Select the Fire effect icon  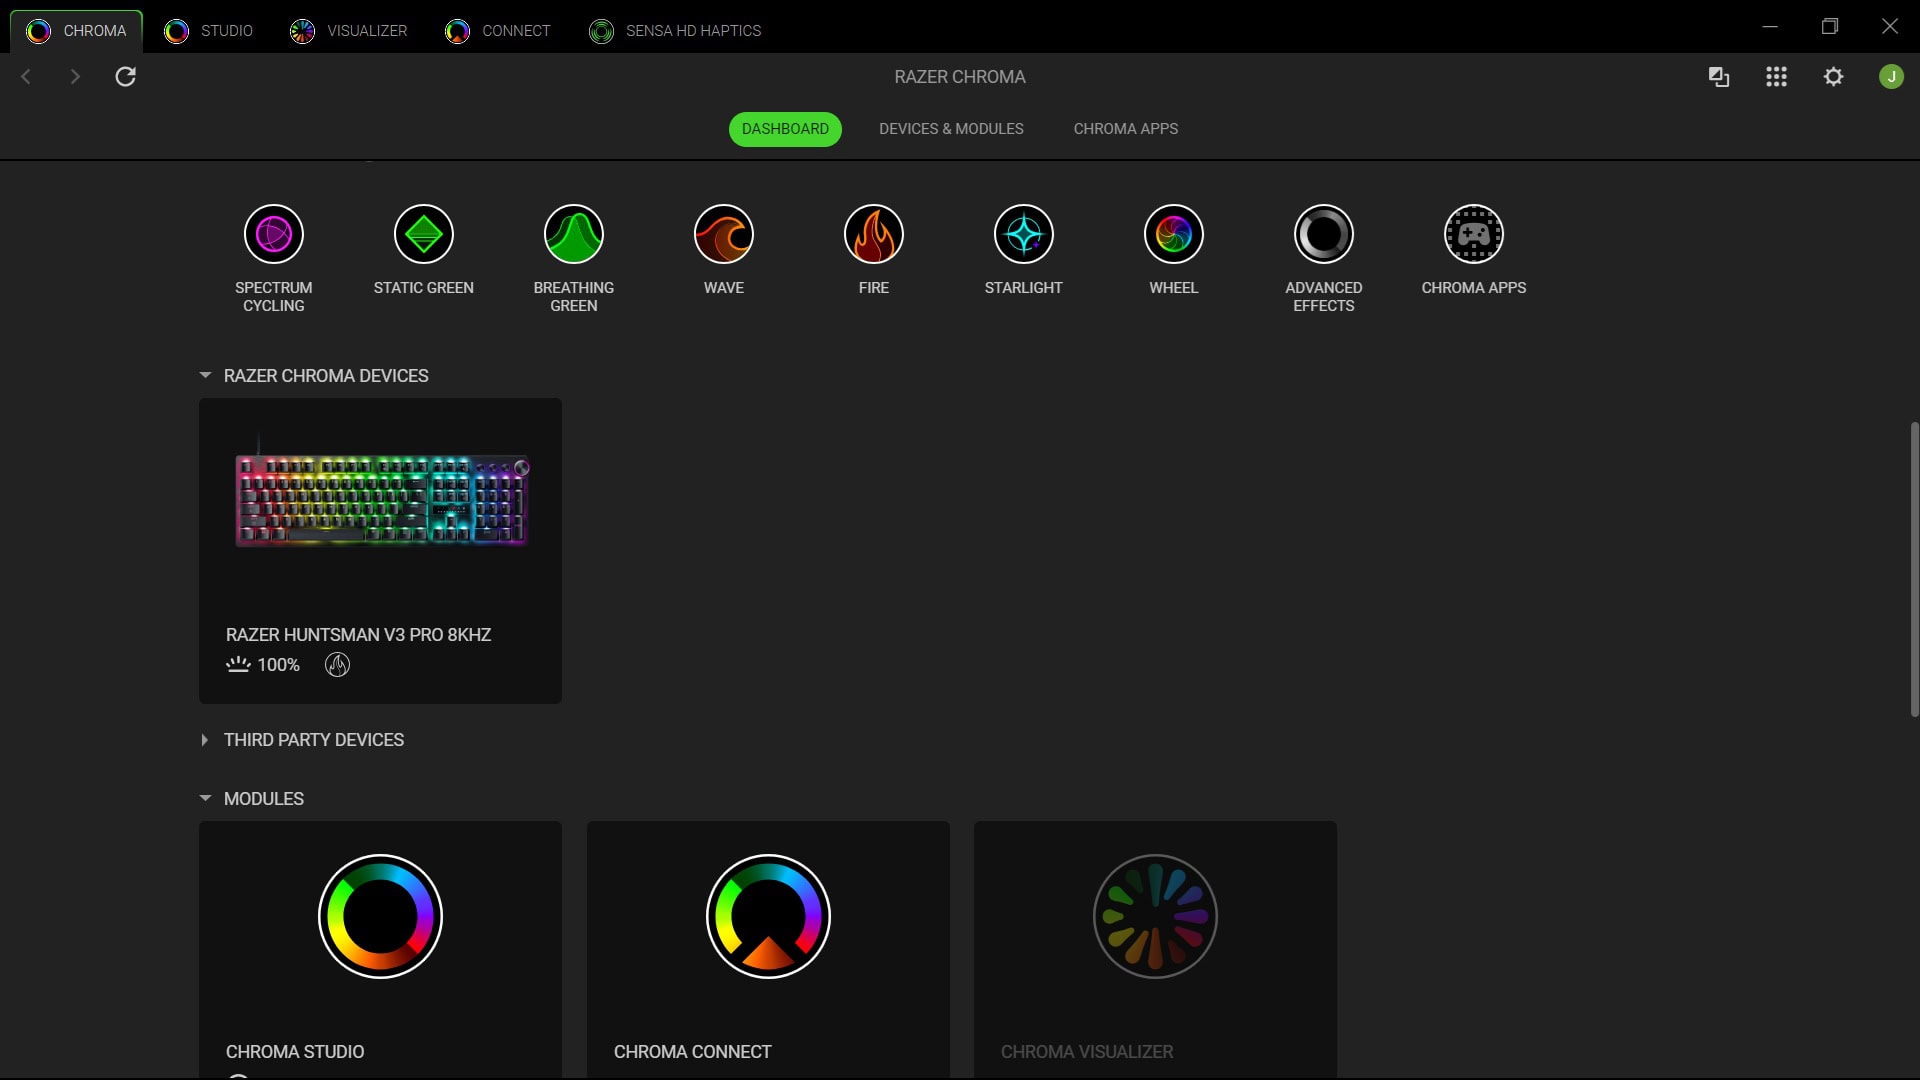tap(873, 233)
